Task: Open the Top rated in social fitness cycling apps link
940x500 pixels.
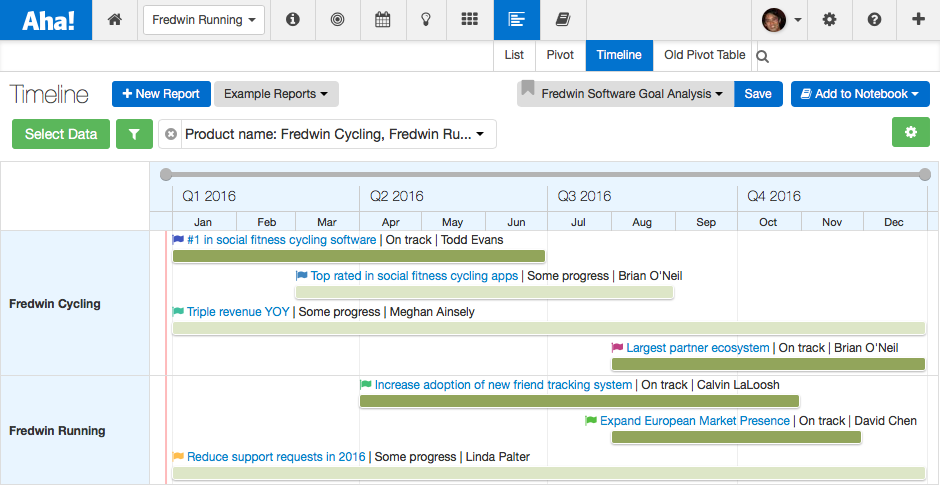Action: point(414,276)
